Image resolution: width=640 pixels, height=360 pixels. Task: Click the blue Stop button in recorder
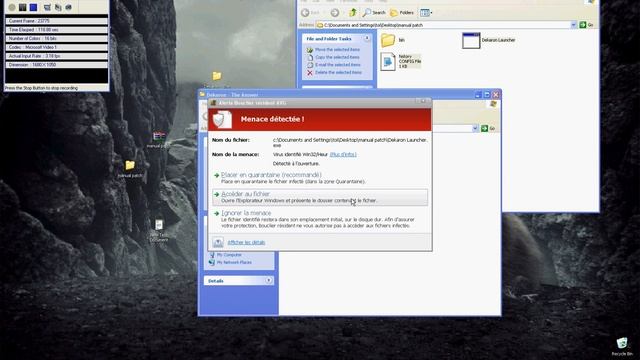(33, 7)
